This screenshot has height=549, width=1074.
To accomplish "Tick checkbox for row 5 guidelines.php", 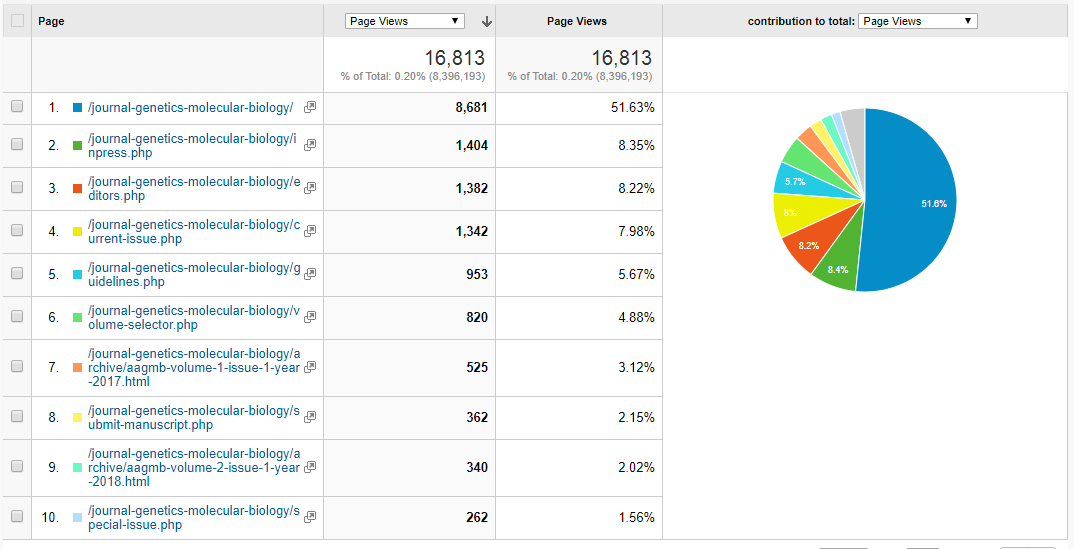I will [17, 274].
